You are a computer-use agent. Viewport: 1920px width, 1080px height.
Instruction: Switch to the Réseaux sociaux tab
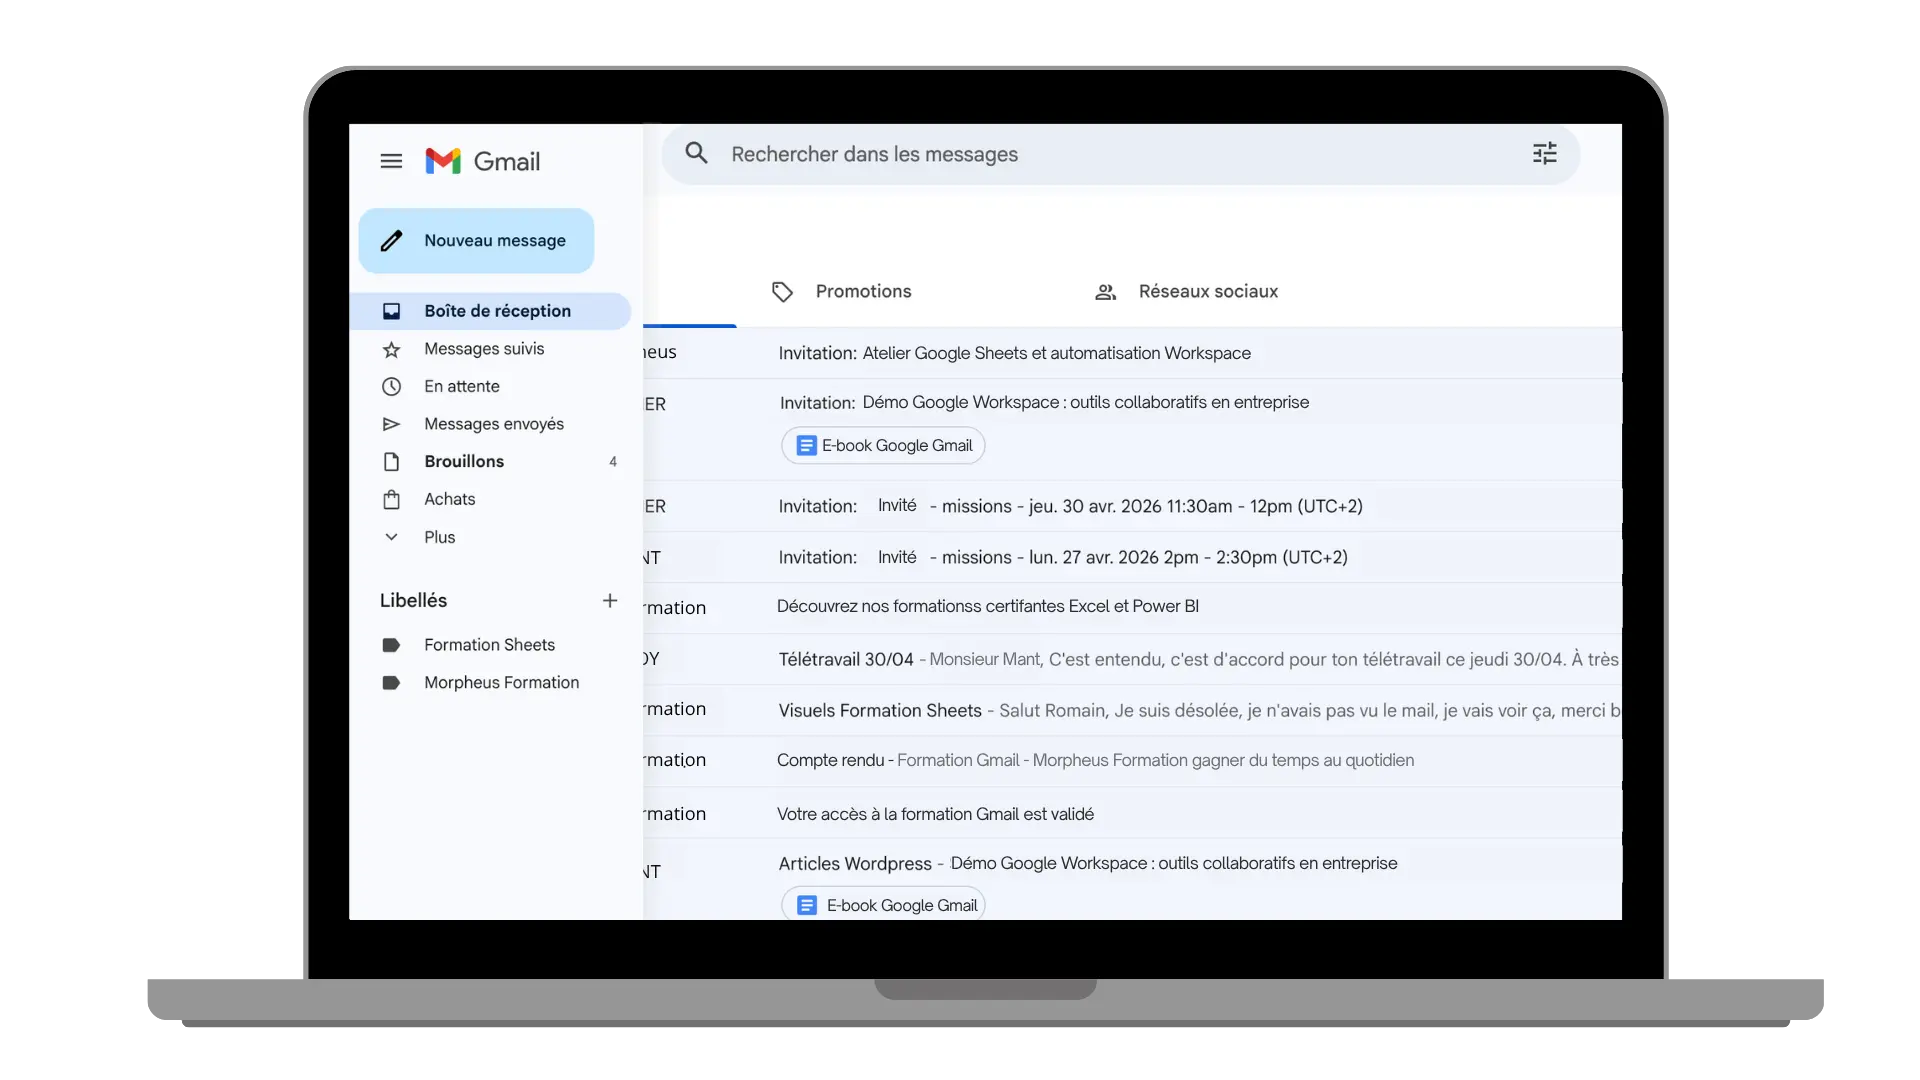(x=1186, y=291)
